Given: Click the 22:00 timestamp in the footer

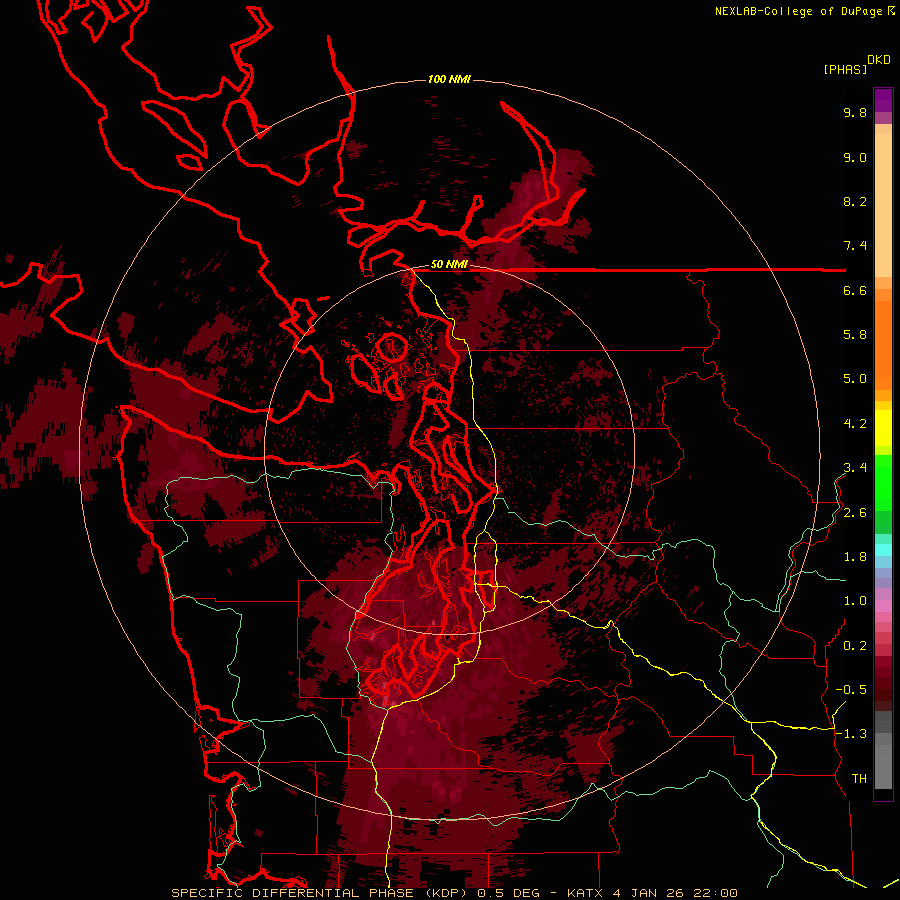Looking at the screenshot, I should (716, 893).
